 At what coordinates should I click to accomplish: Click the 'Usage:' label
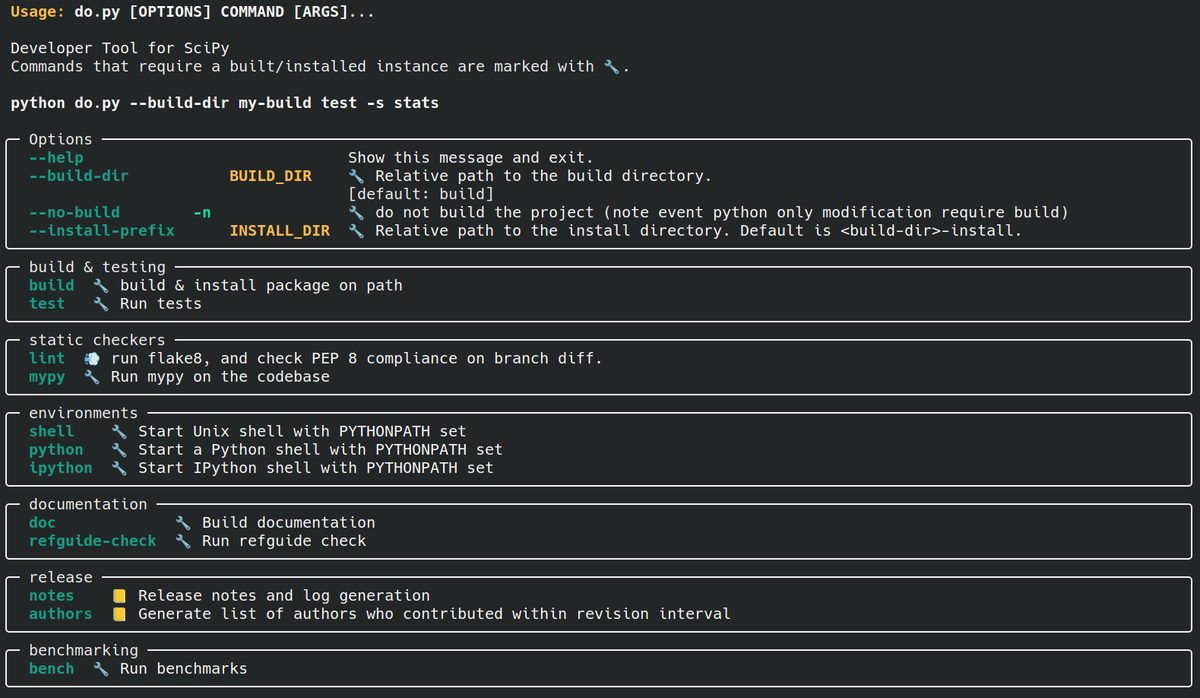click(x=38, y=12)
